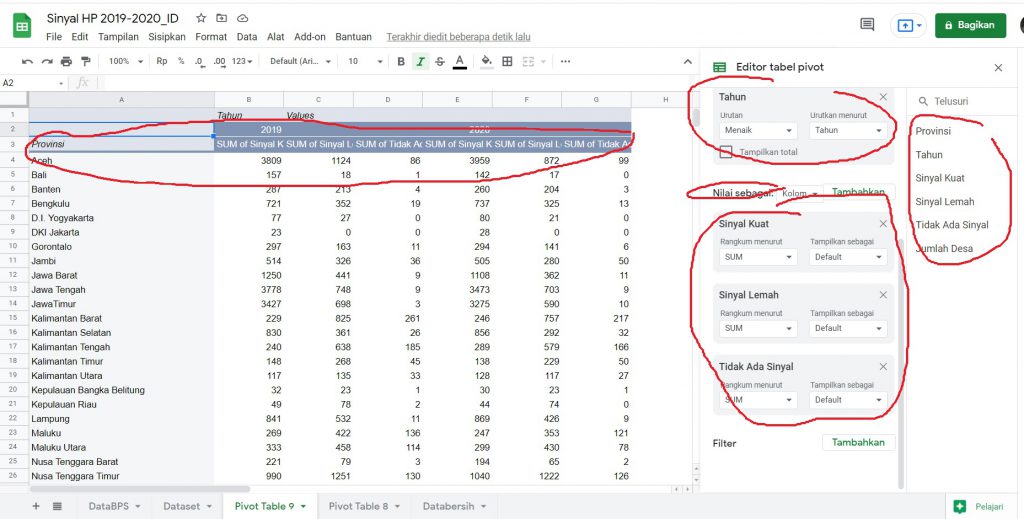
Task: Show more toolbar options
Action: [x=566, y=61]
